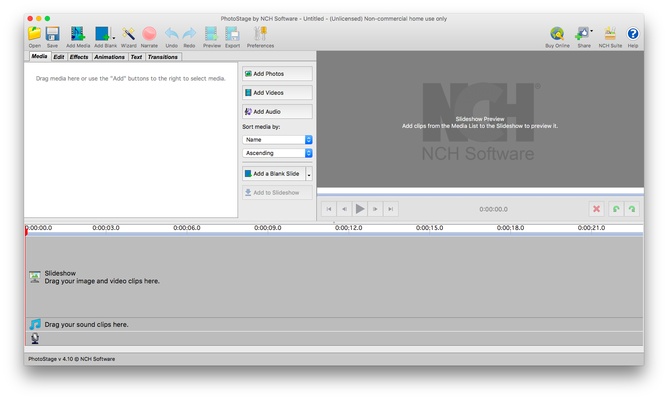The image size is (668, 400).
Task: Click the 0:00:12.0 mark on timeline ruler
Action: [x=348, y=228]
